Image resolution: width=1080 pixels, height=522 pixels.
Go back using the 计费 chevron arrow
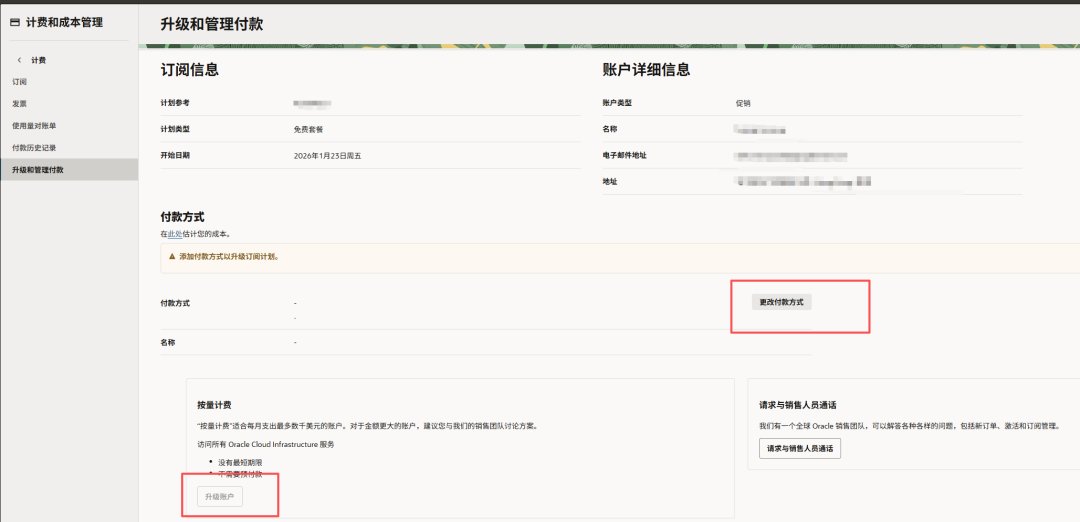click(x=19, y=61)
